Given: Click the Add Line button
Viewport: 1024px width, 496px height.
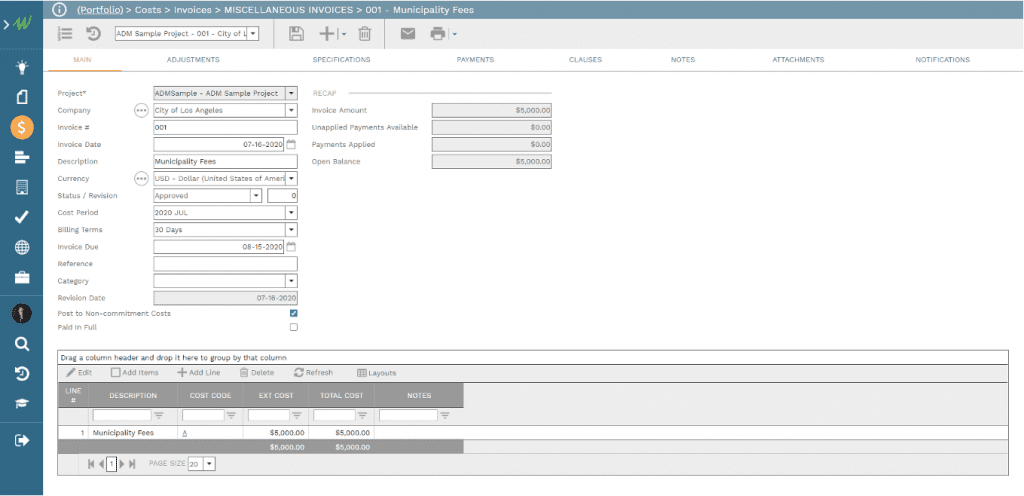Looking at the screenshot, I should point(199,373).
